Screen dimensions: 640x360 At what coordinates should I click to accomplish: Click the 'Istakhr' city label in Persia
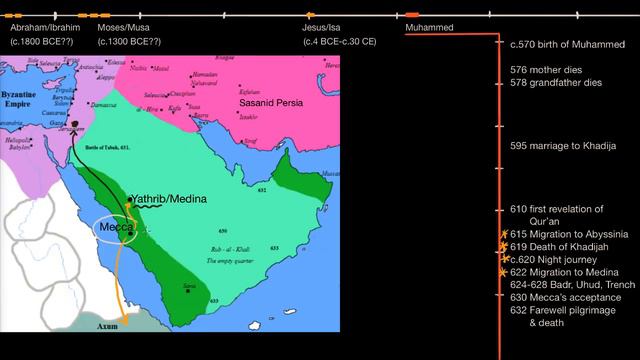point(249,117)
